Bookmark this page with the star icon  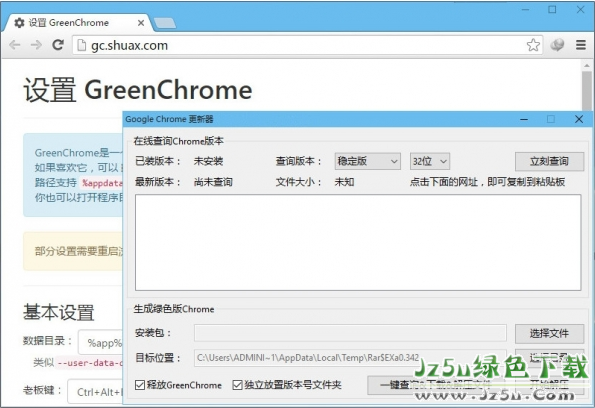click(533, 45)
